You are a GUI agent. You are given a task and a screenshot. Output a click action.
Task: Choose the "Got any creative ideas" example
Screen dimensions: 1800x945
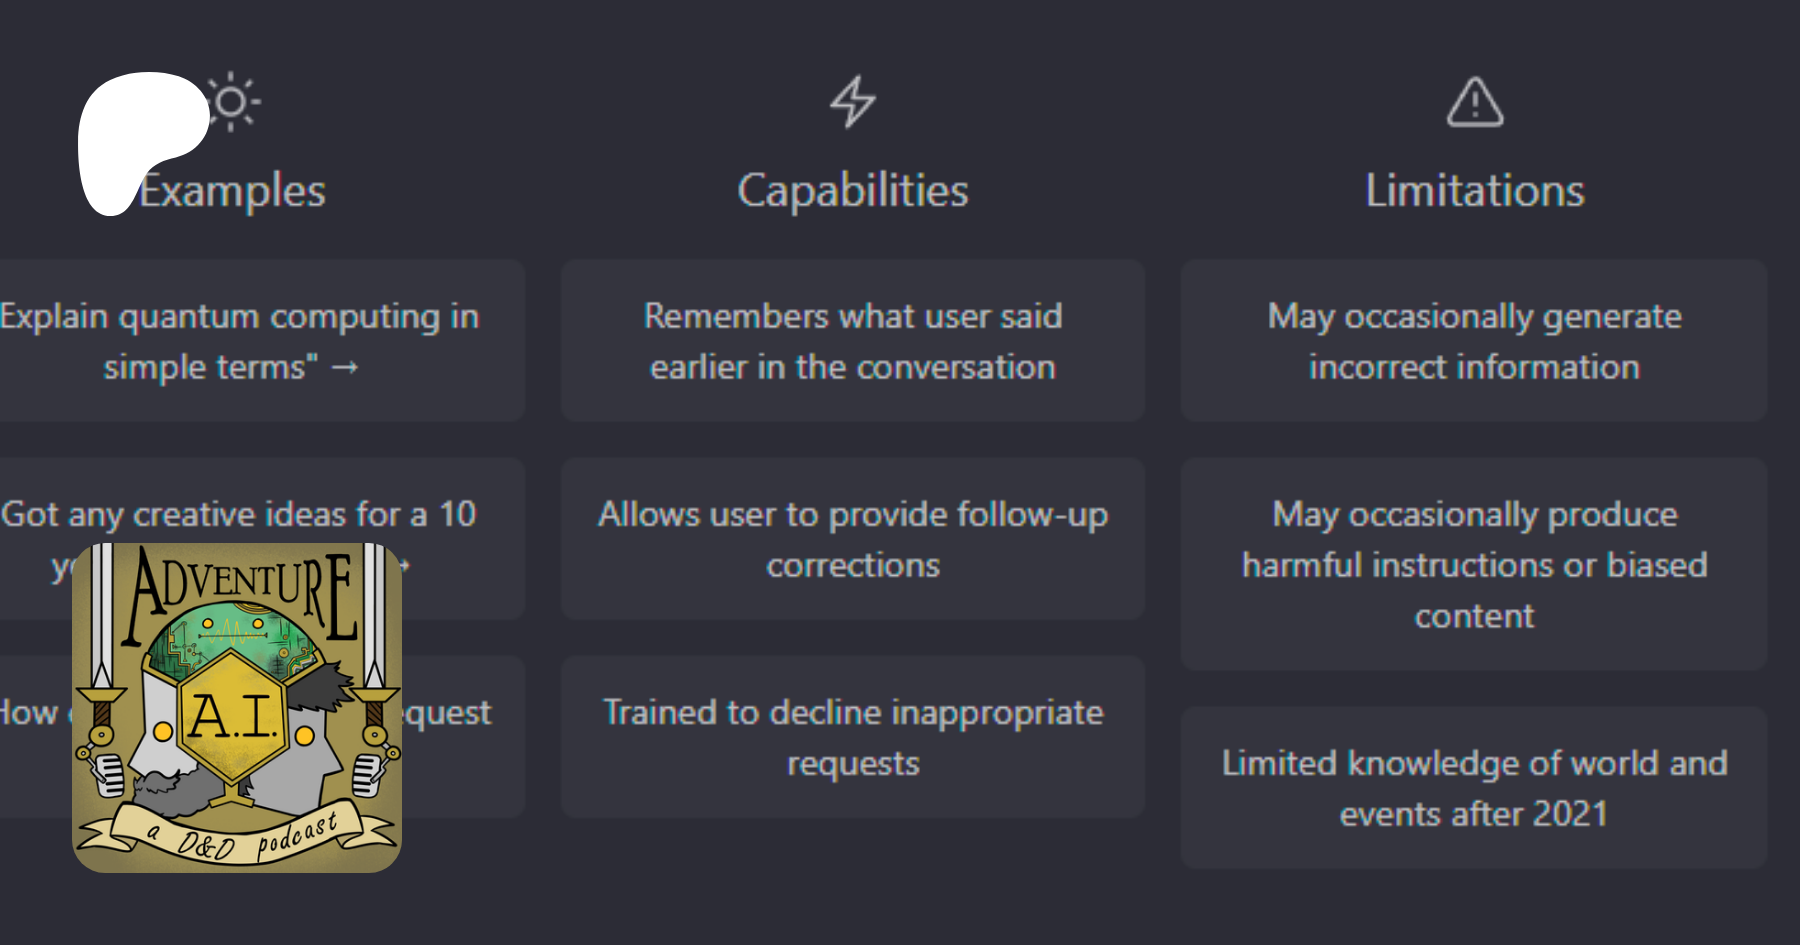pyautogui.click(x=240, y=514)
